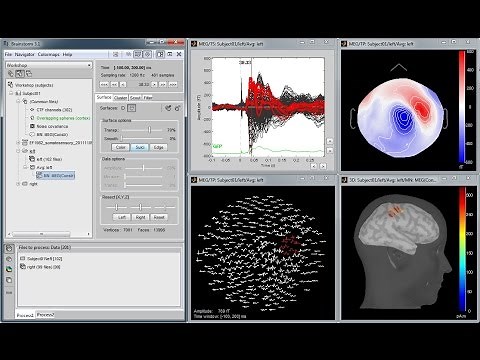Open the File menu
Viewport: 480px width, 360px height.
pos(8,54)
